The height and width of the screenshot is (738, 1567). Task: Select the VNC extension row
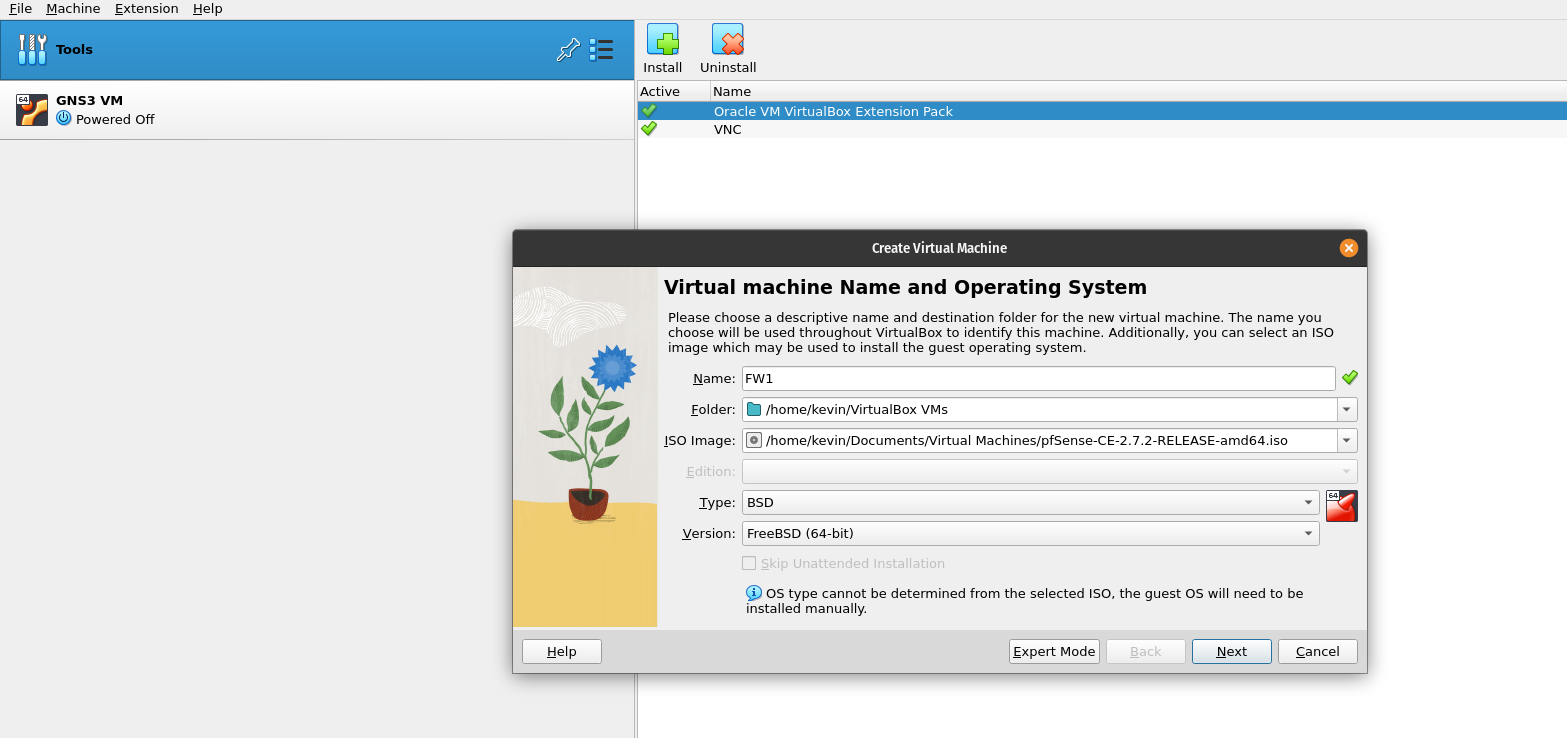pos(1102,129)
